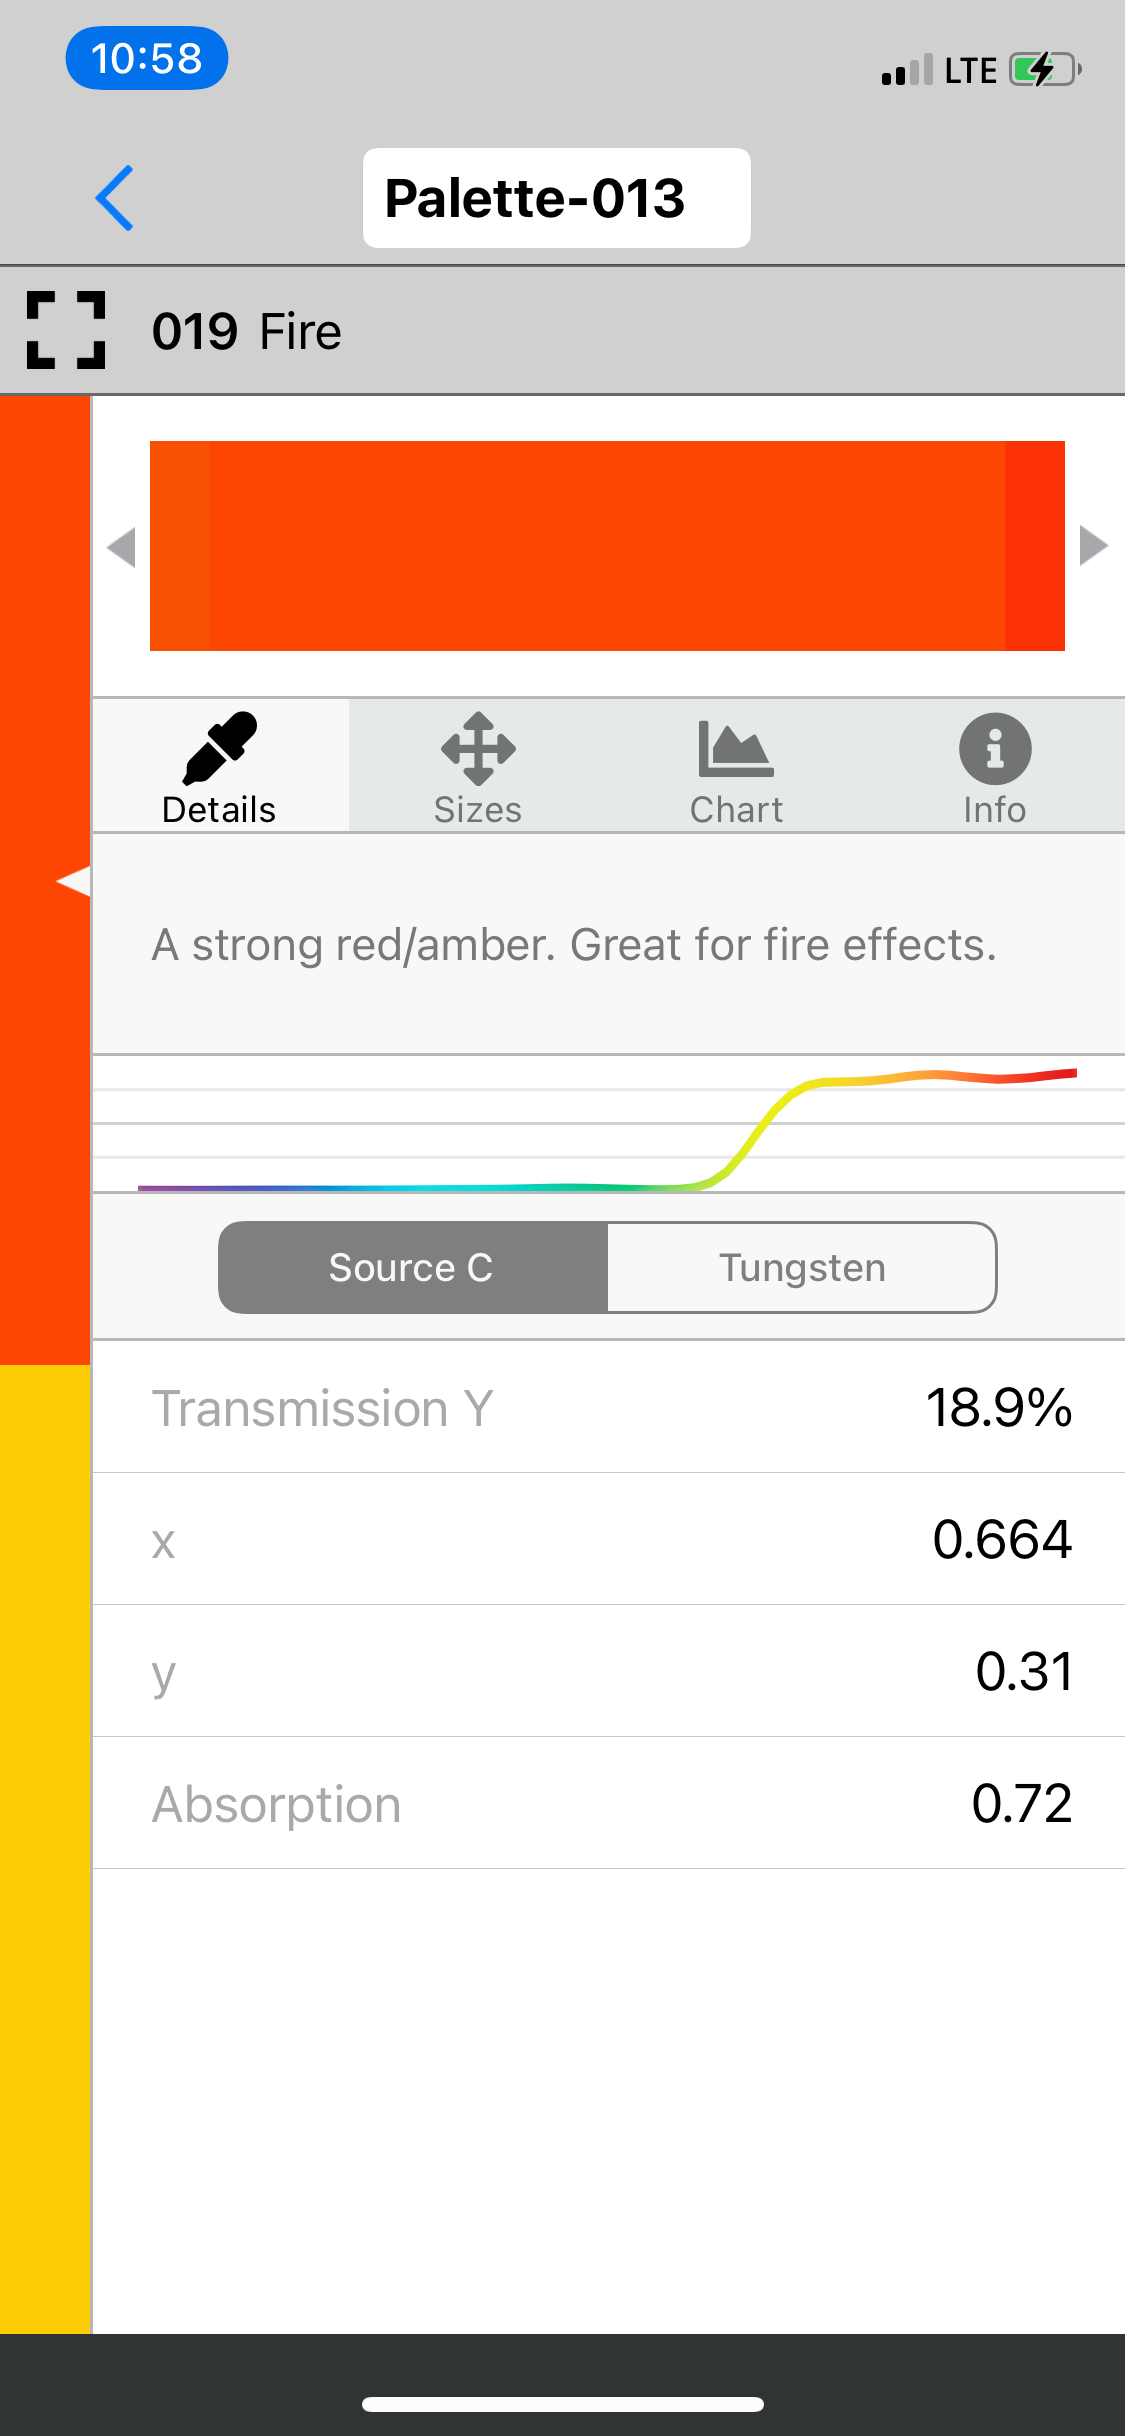1125x2436 pixels.
Task: Select the yellow color in side strip
Action: click(45, 1848)
